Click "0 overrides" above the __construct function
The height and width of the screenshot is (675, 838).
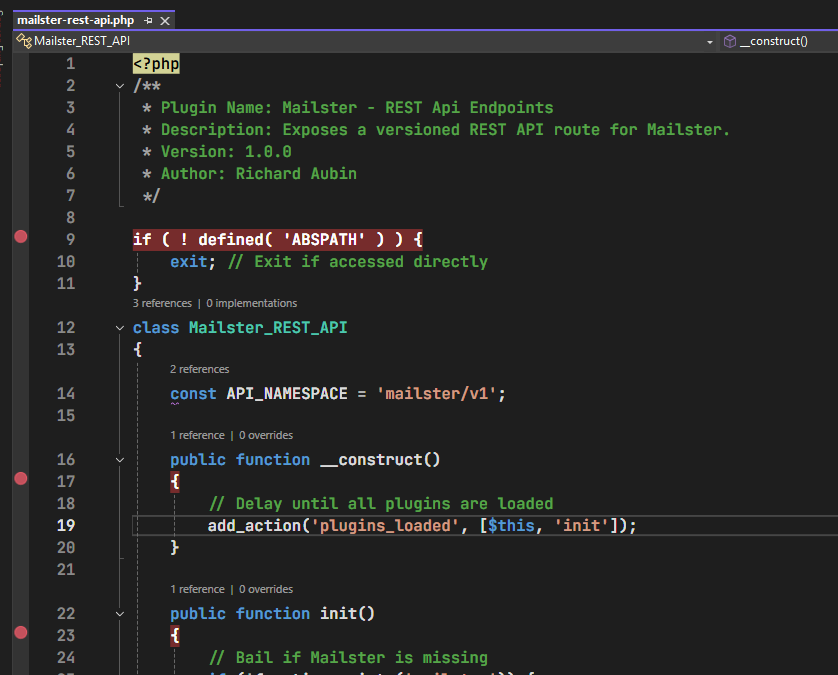(x=266, y=435)
